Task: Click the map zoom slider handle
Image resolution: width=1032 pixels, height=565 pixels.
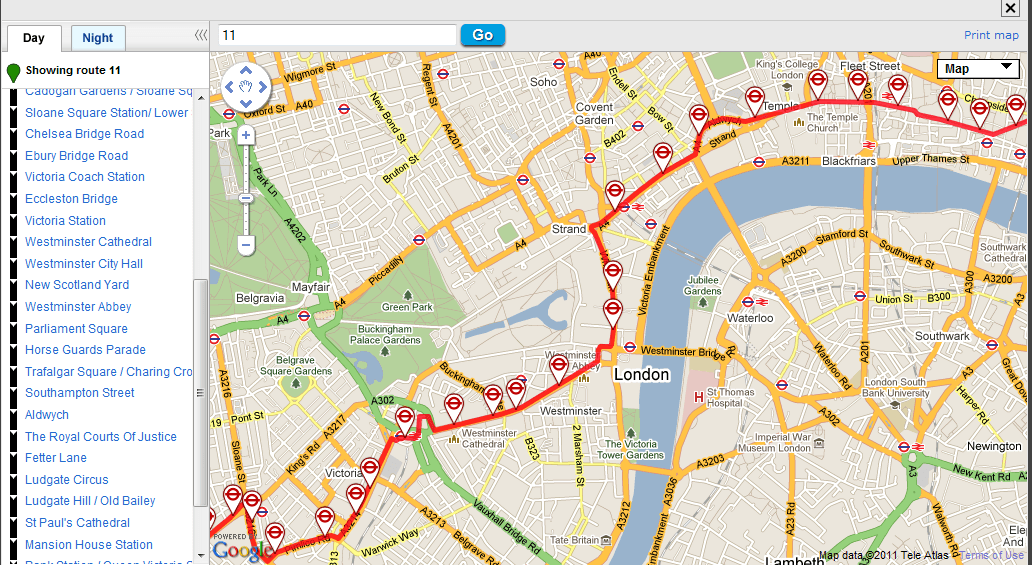Action: [x=245, y=198]
